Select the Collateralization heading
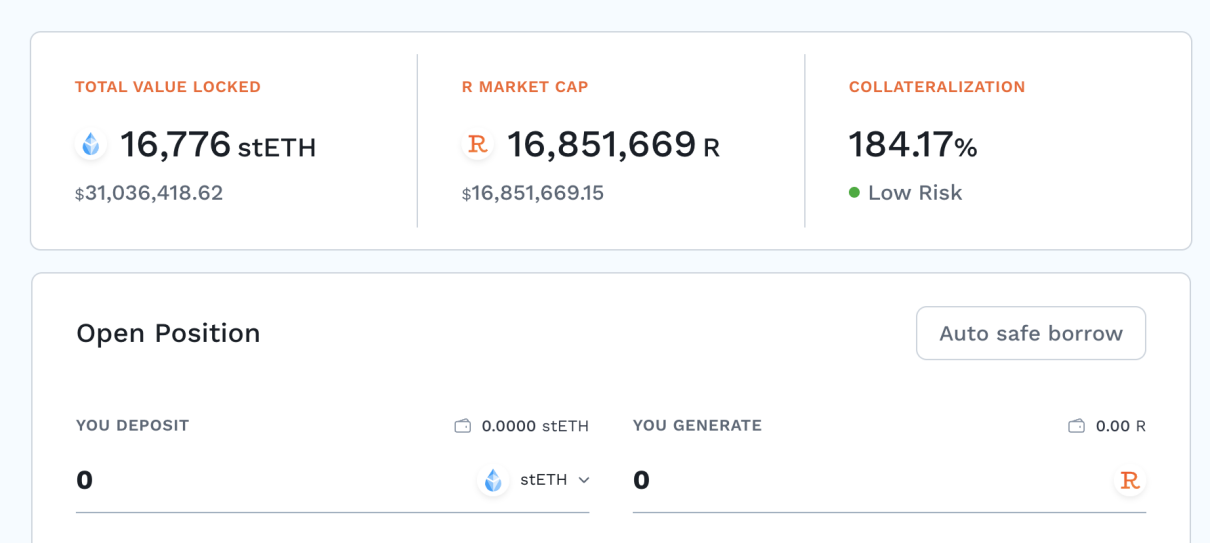 [937, 87]
